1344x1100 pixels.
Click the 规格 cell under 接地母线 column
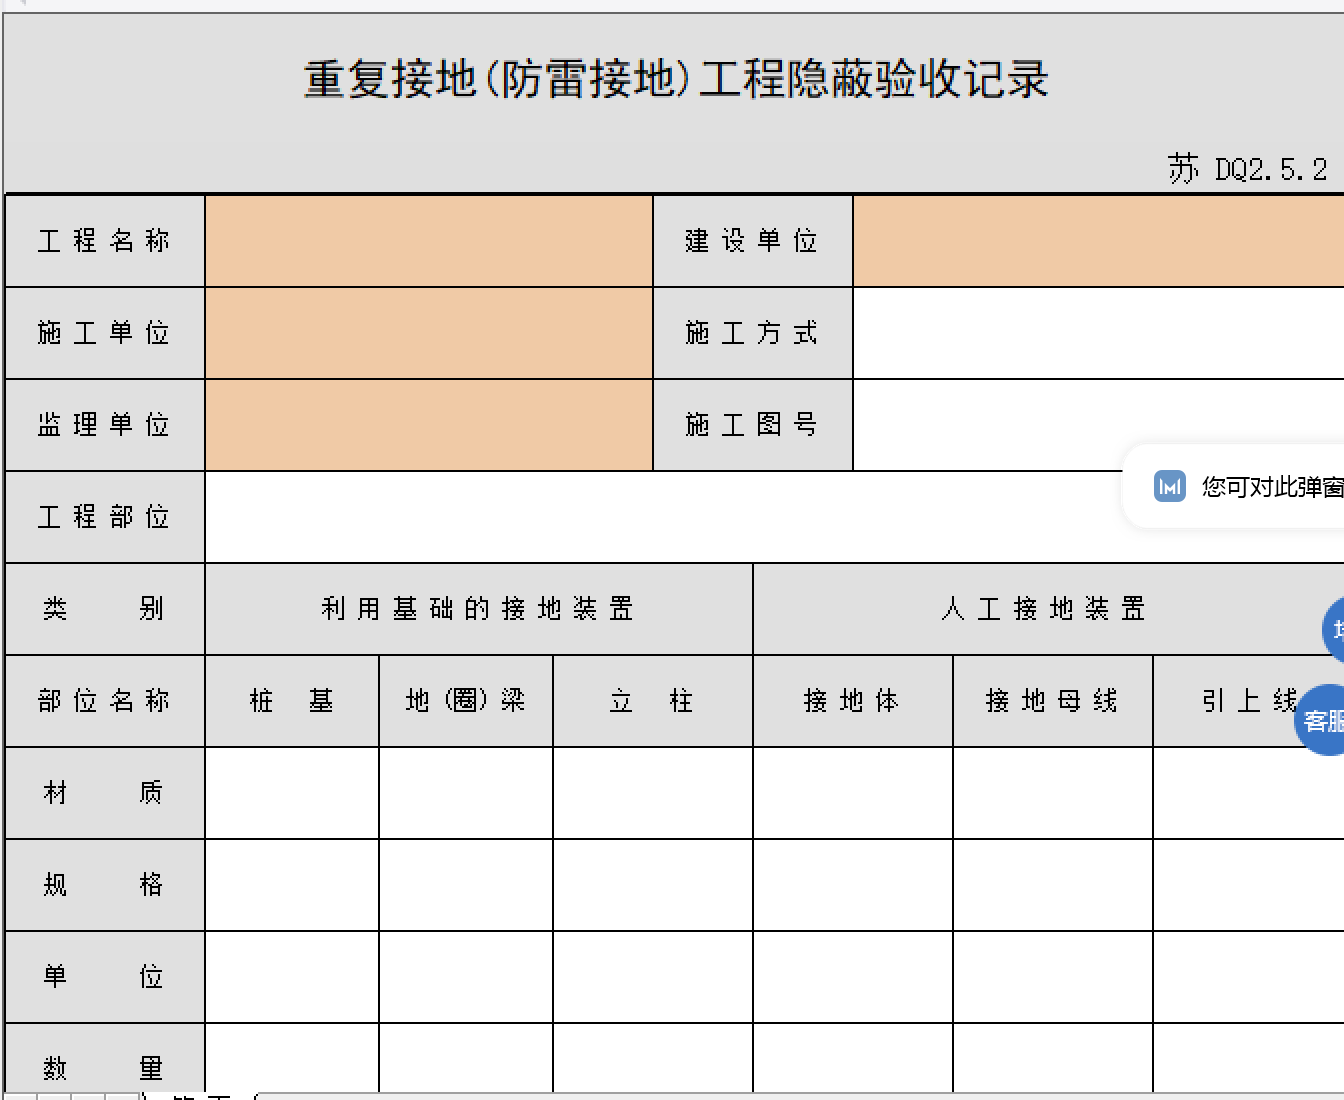point(1052,885)
